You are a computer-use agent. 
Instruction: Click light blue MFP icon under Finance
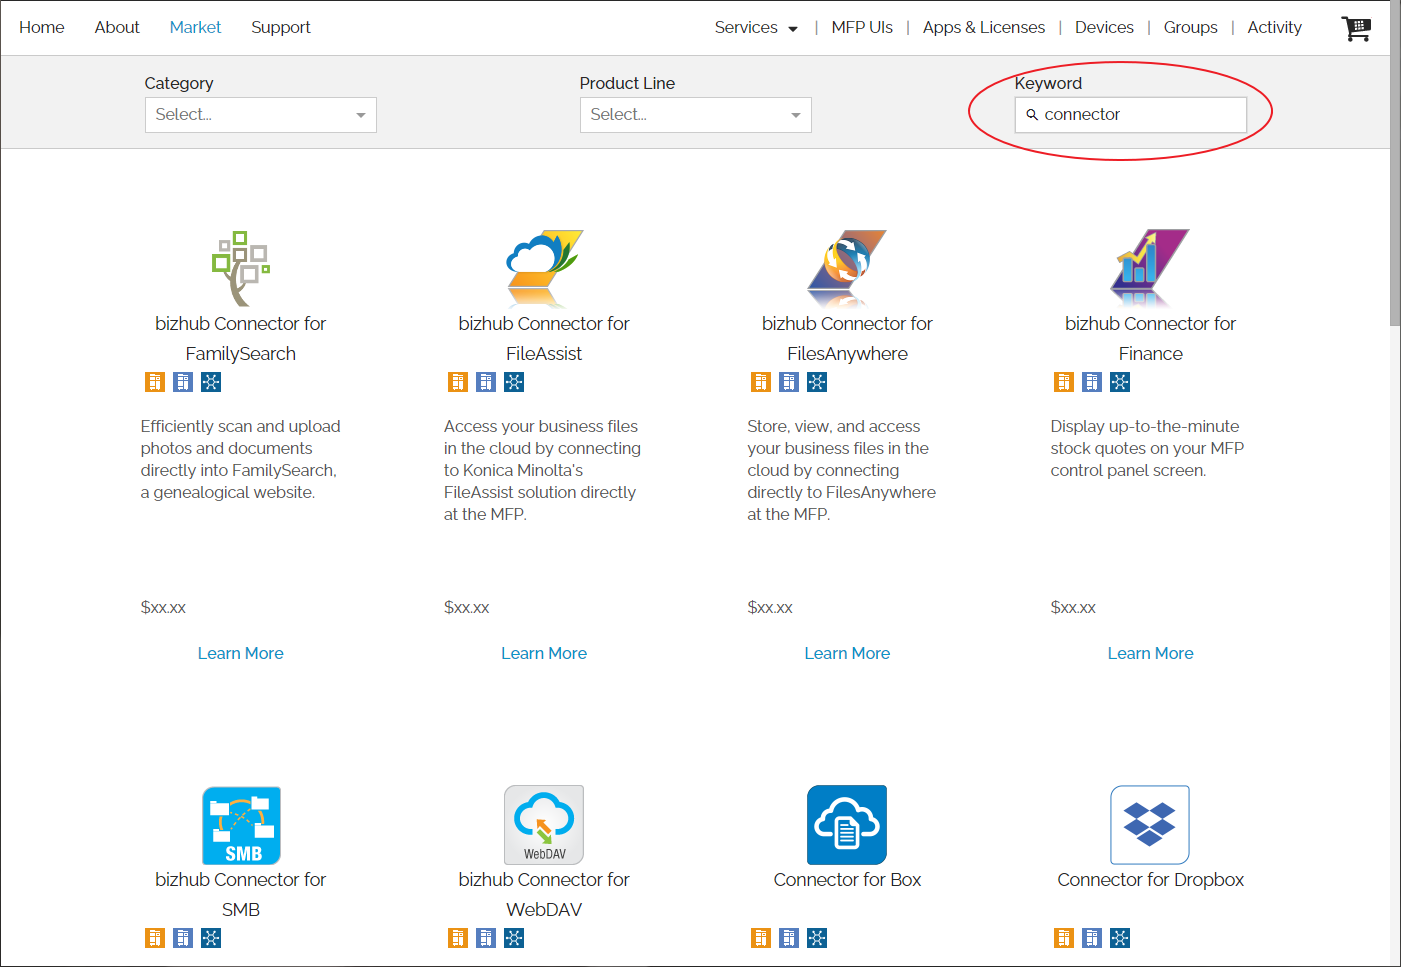tap(1092, 382)
